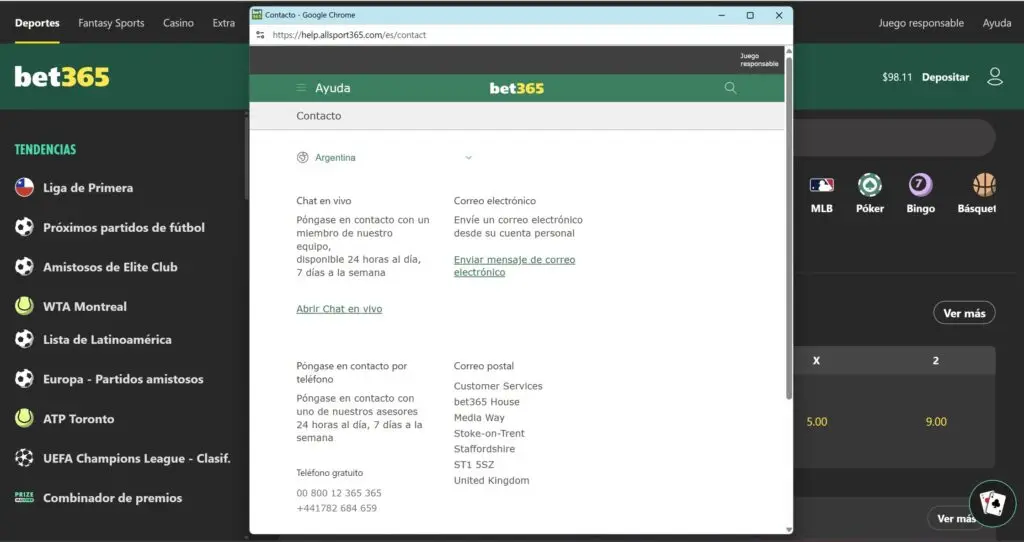Open Combinador de premios
The image size is (1024, 542).
pos(112,498)
